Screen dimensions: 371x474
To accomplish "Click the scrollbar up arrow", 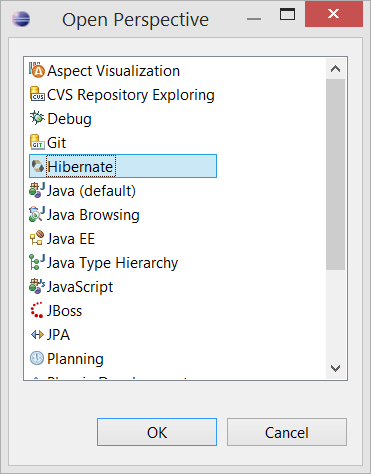I will pyautogui.click(x=335, y=69).
